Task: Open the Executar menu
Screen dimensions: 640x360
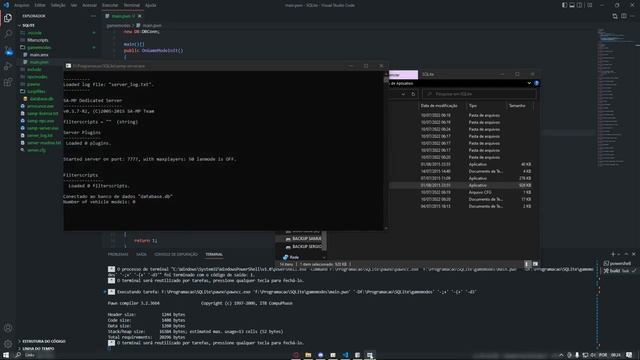Action: click(x=110, y=5)
